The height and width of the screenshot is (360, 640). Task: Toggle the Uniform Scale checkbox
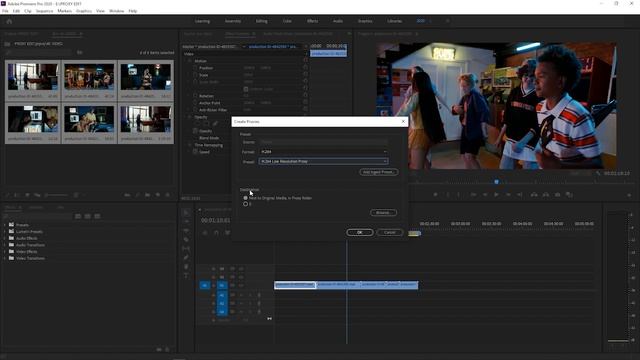pos(246,89)
